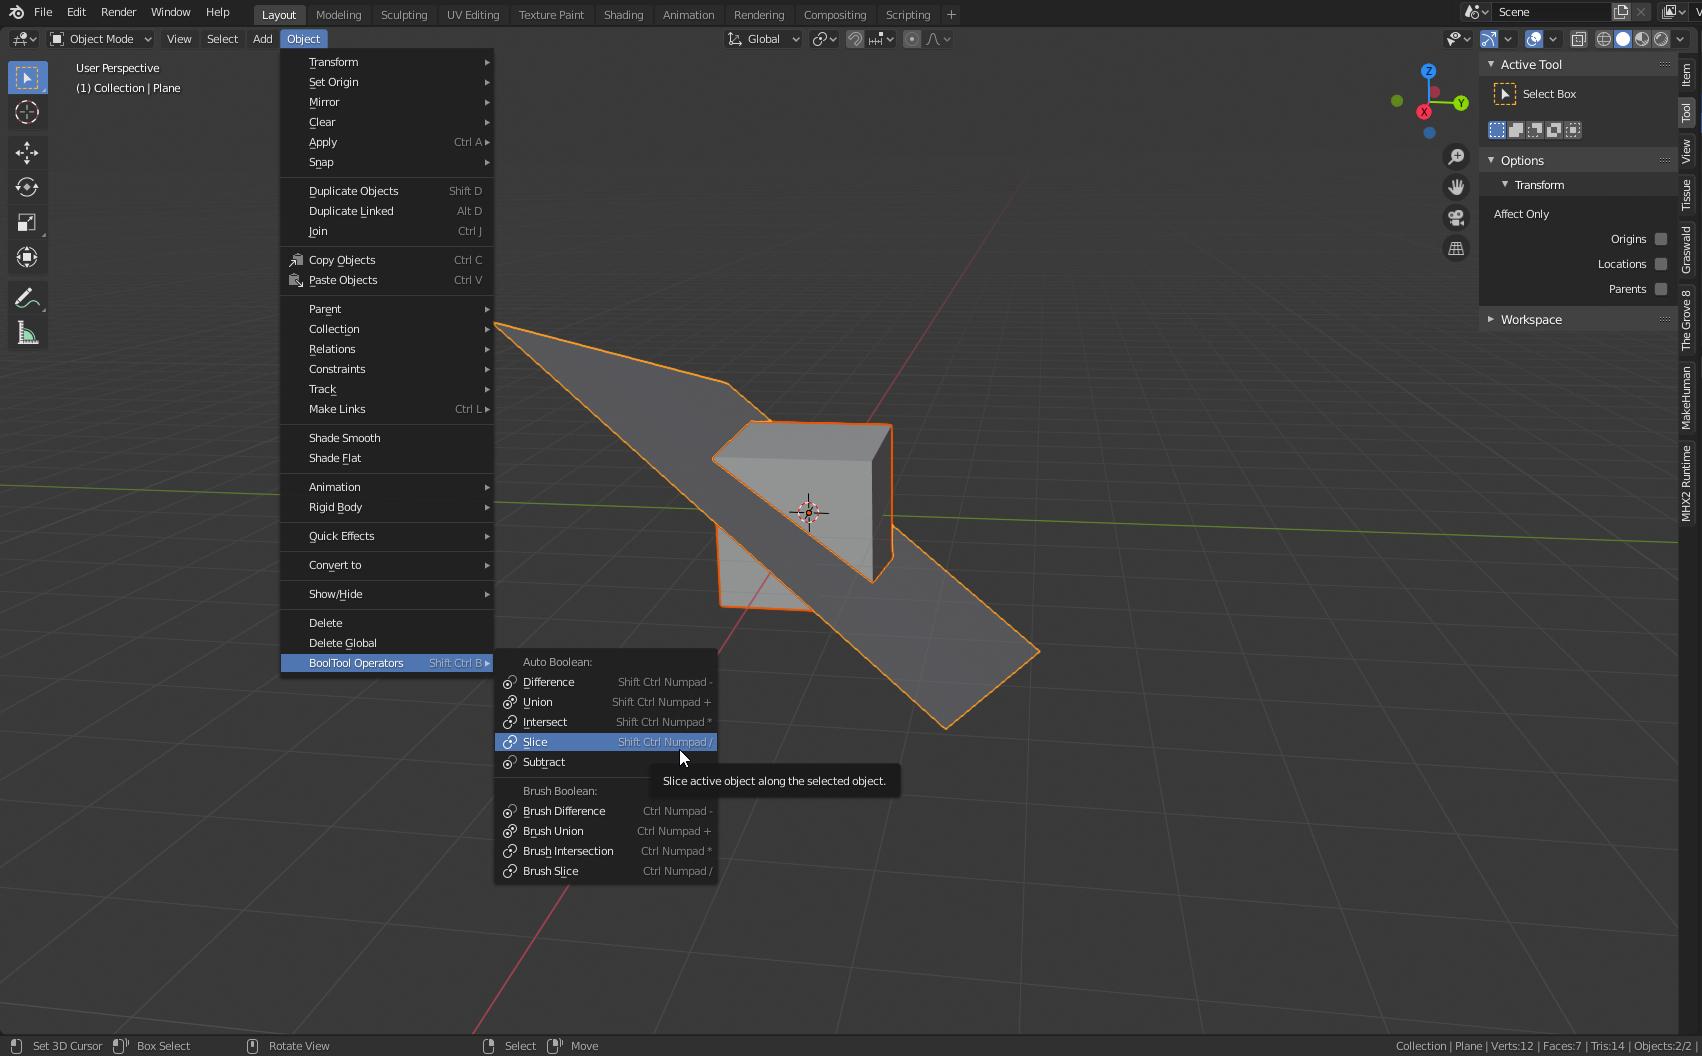Pick the Rotate tool in toolbar
The height and width of the screenshot is (1056, 1702).
tap(27, 187)
